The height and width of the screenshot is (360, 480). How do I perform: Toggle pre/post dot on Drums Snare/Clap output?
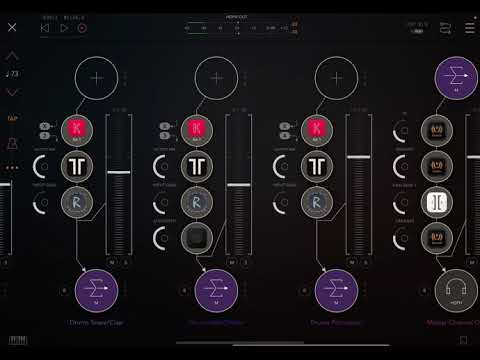tap(64, 291)
